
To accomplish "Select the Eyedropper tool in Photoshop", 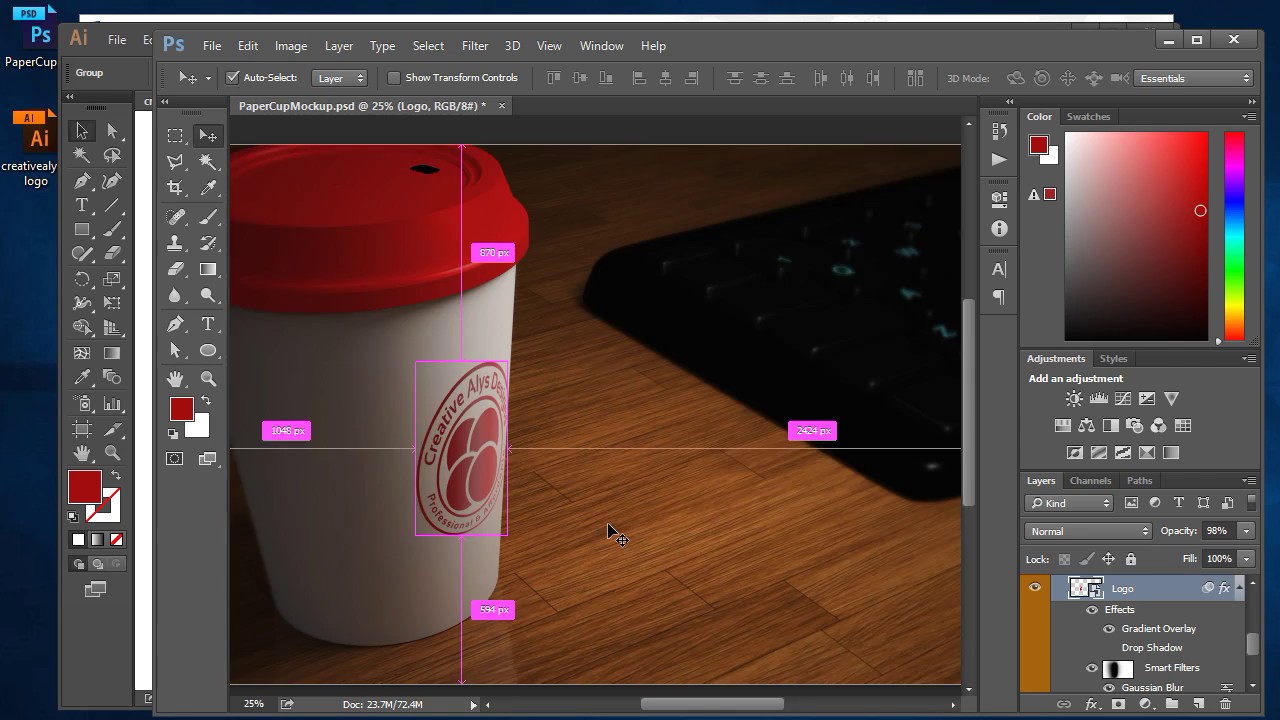I will [x=208, y=188].
